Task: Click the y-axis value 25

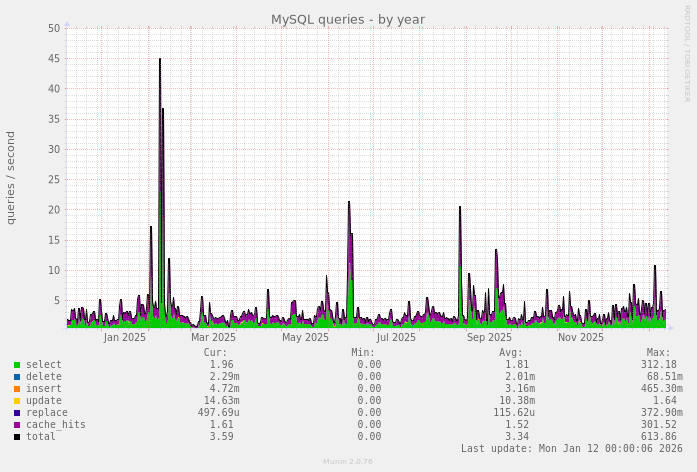Action: tap(54, 180)
